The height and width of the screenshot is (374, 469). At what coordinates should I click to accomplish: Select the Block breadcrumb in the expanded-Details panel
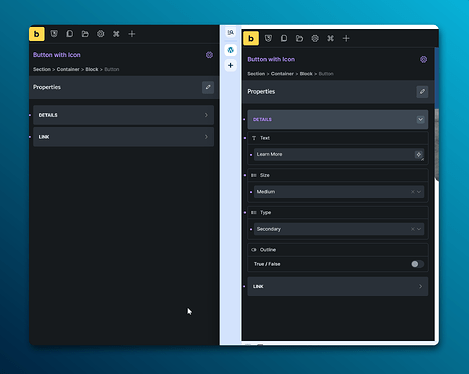(x=306, y=74)
